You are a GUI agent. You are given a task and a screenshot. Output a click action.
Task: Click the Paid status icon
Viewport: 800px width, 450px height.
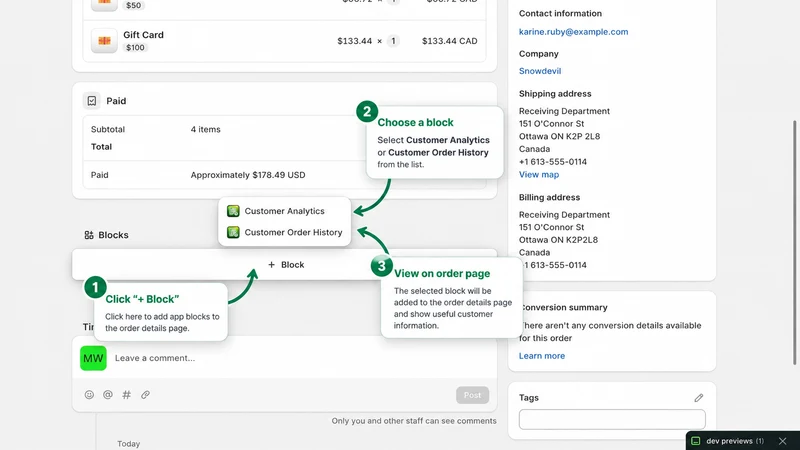coord(92,101)
